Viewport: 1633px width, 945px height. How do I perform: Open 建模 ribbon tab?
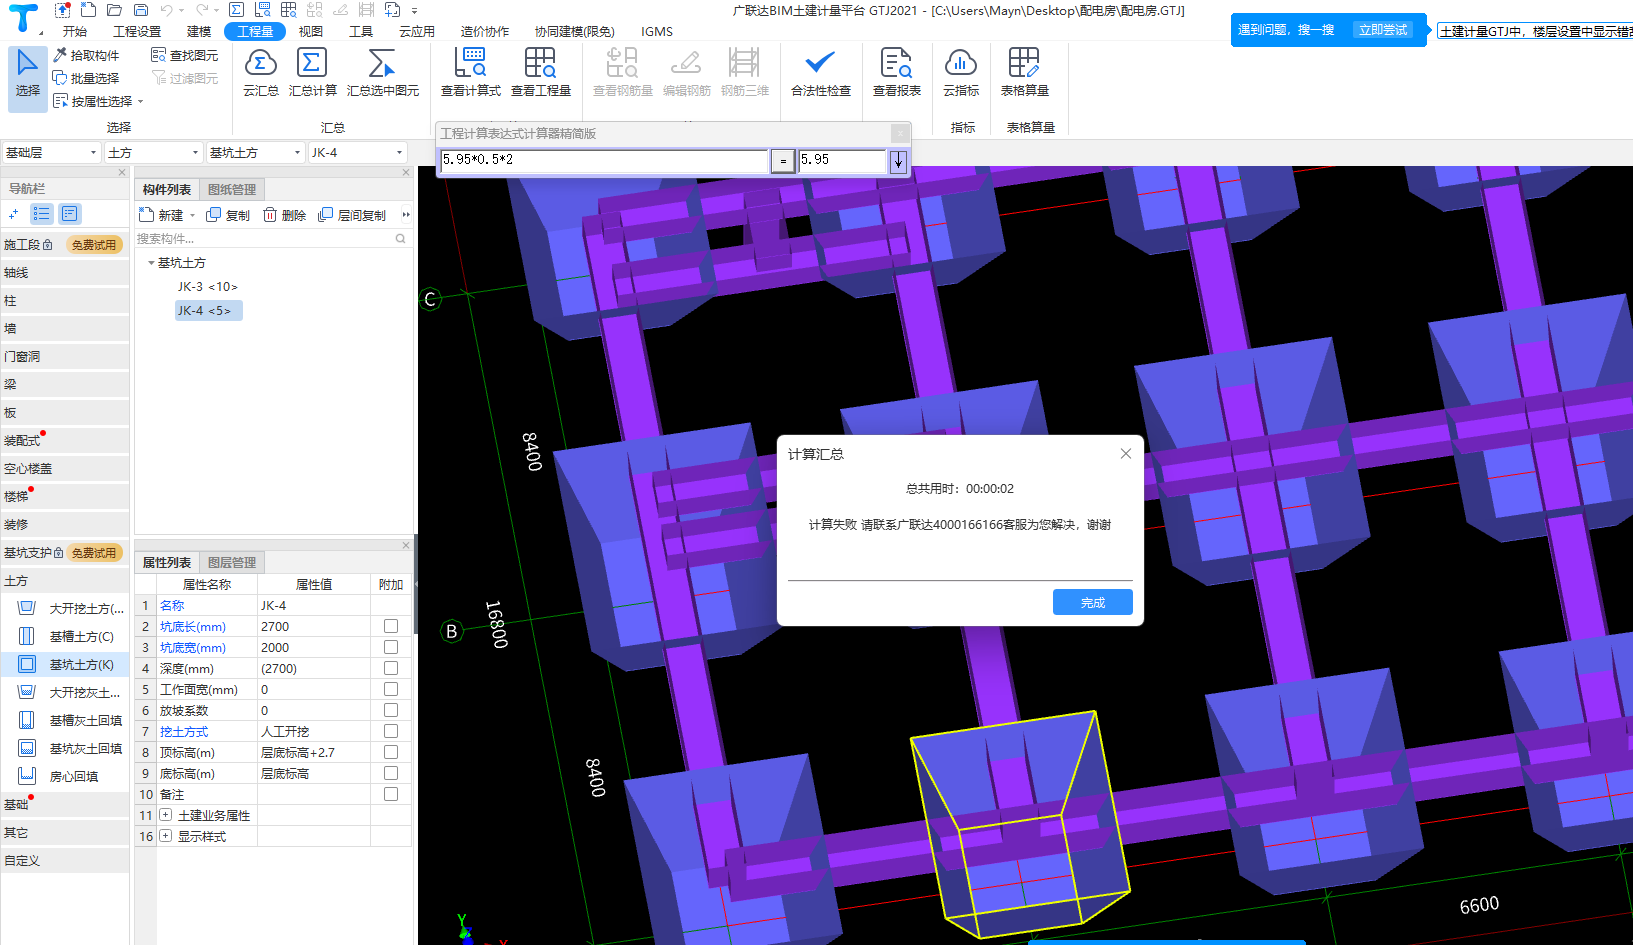click(x=199, y=31)
